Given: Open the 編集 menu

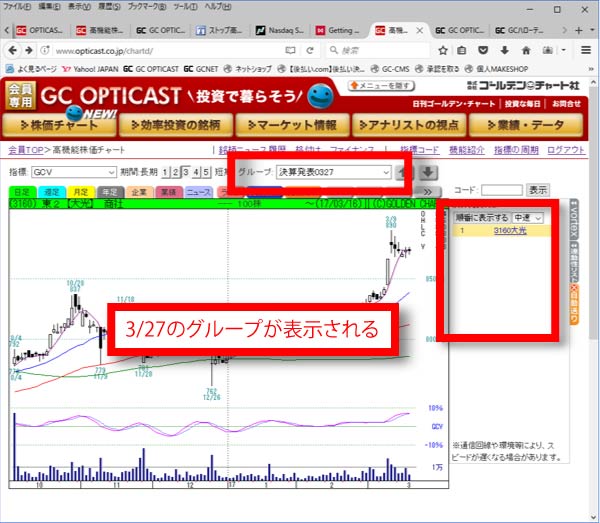Looking at the screenshot, I should tap(49, 7).
